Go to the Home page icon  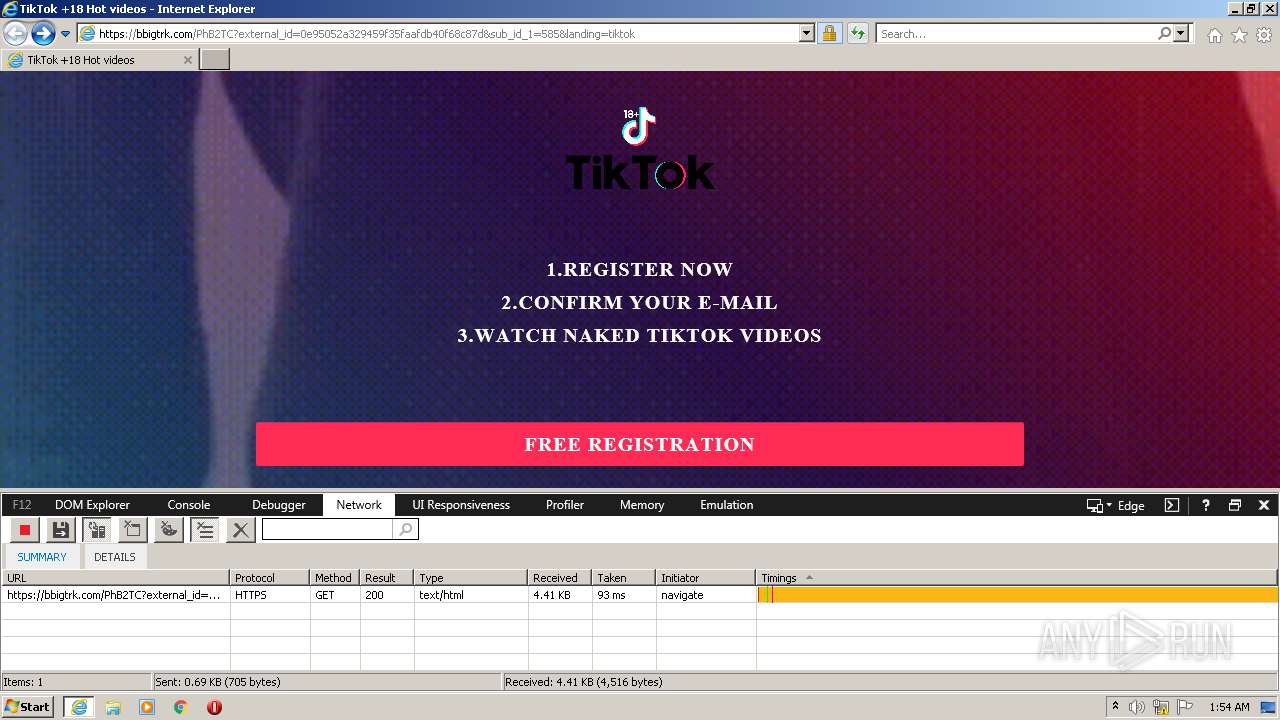point(1214,35)
